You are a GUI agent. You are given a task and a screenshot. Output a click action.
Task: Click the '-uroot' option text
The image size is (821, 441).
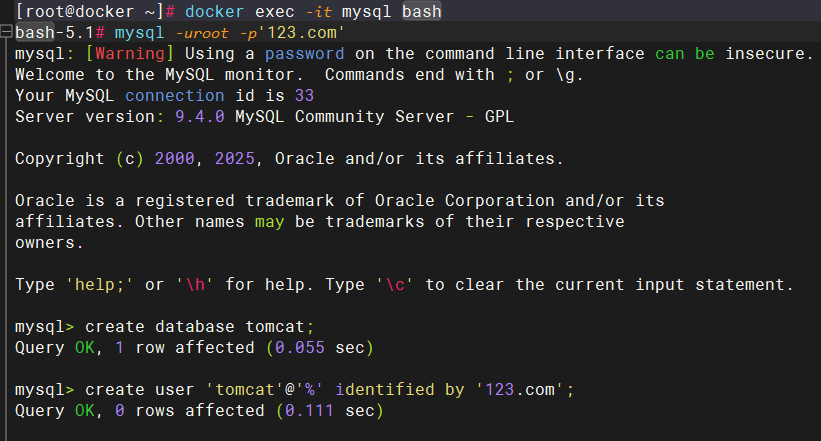(202, 32)
